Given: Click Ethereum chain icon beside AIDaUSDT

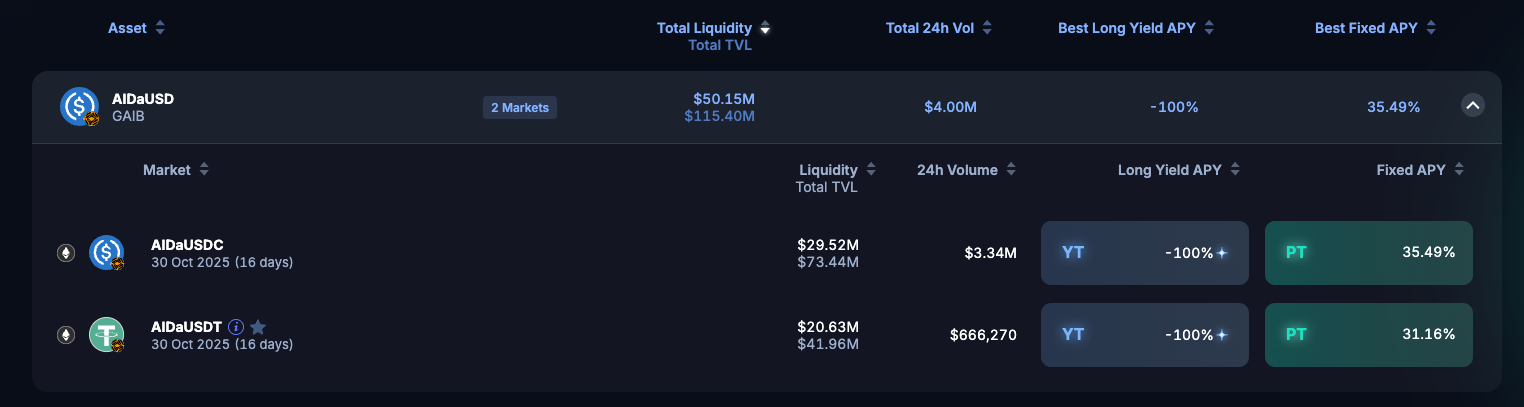Looking at the screenshot, I should click(66, 335).
